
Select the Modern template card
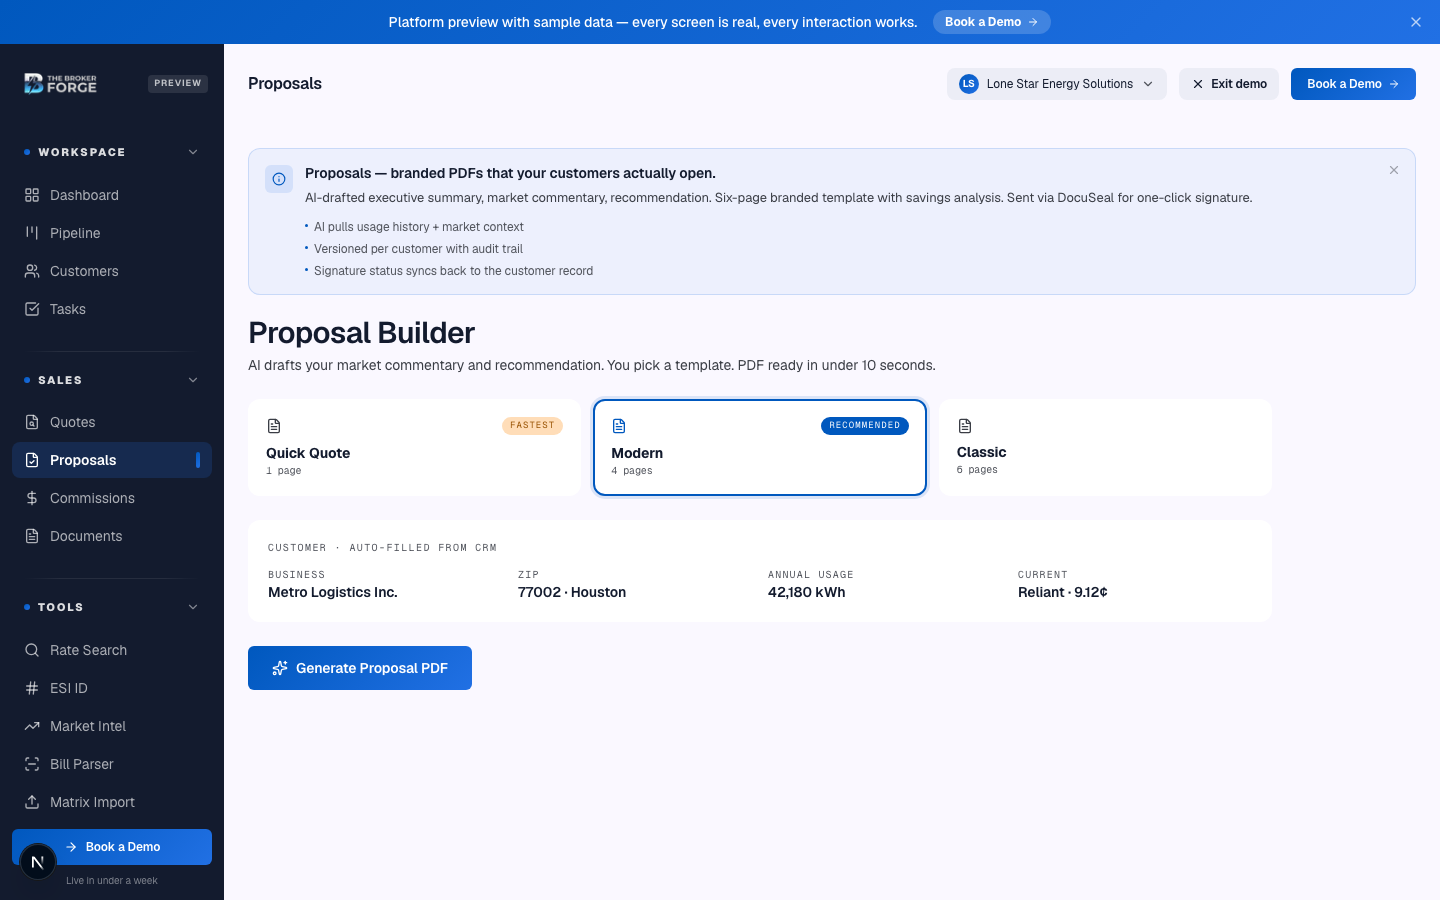760,447
